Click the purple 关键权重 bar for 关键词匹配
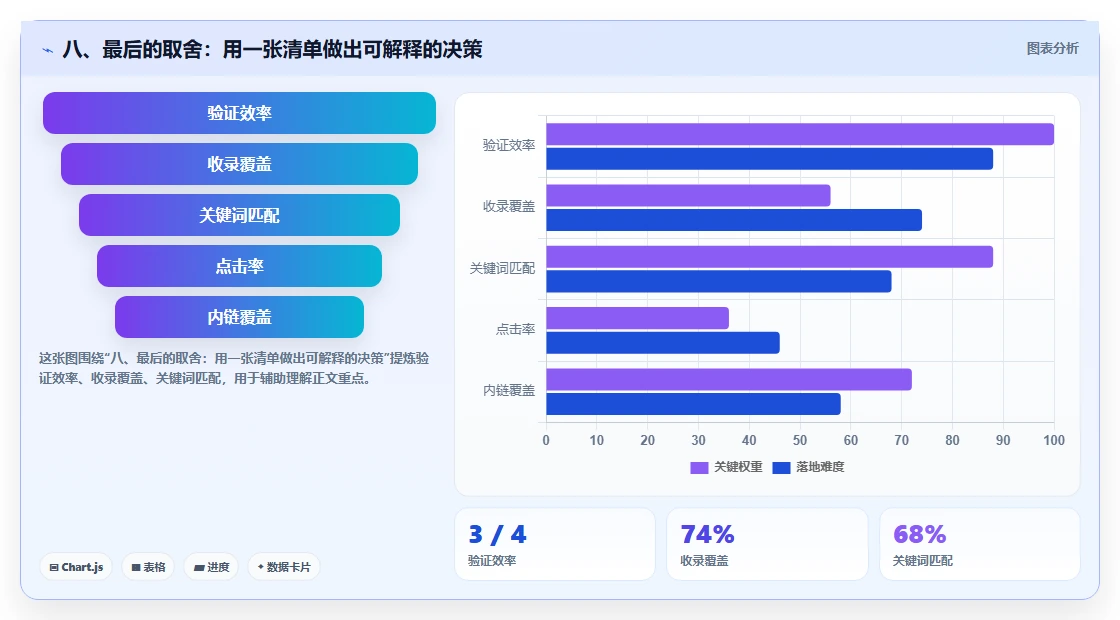Viewport: 1120px width, 620px height. click(x=769, y=256)
